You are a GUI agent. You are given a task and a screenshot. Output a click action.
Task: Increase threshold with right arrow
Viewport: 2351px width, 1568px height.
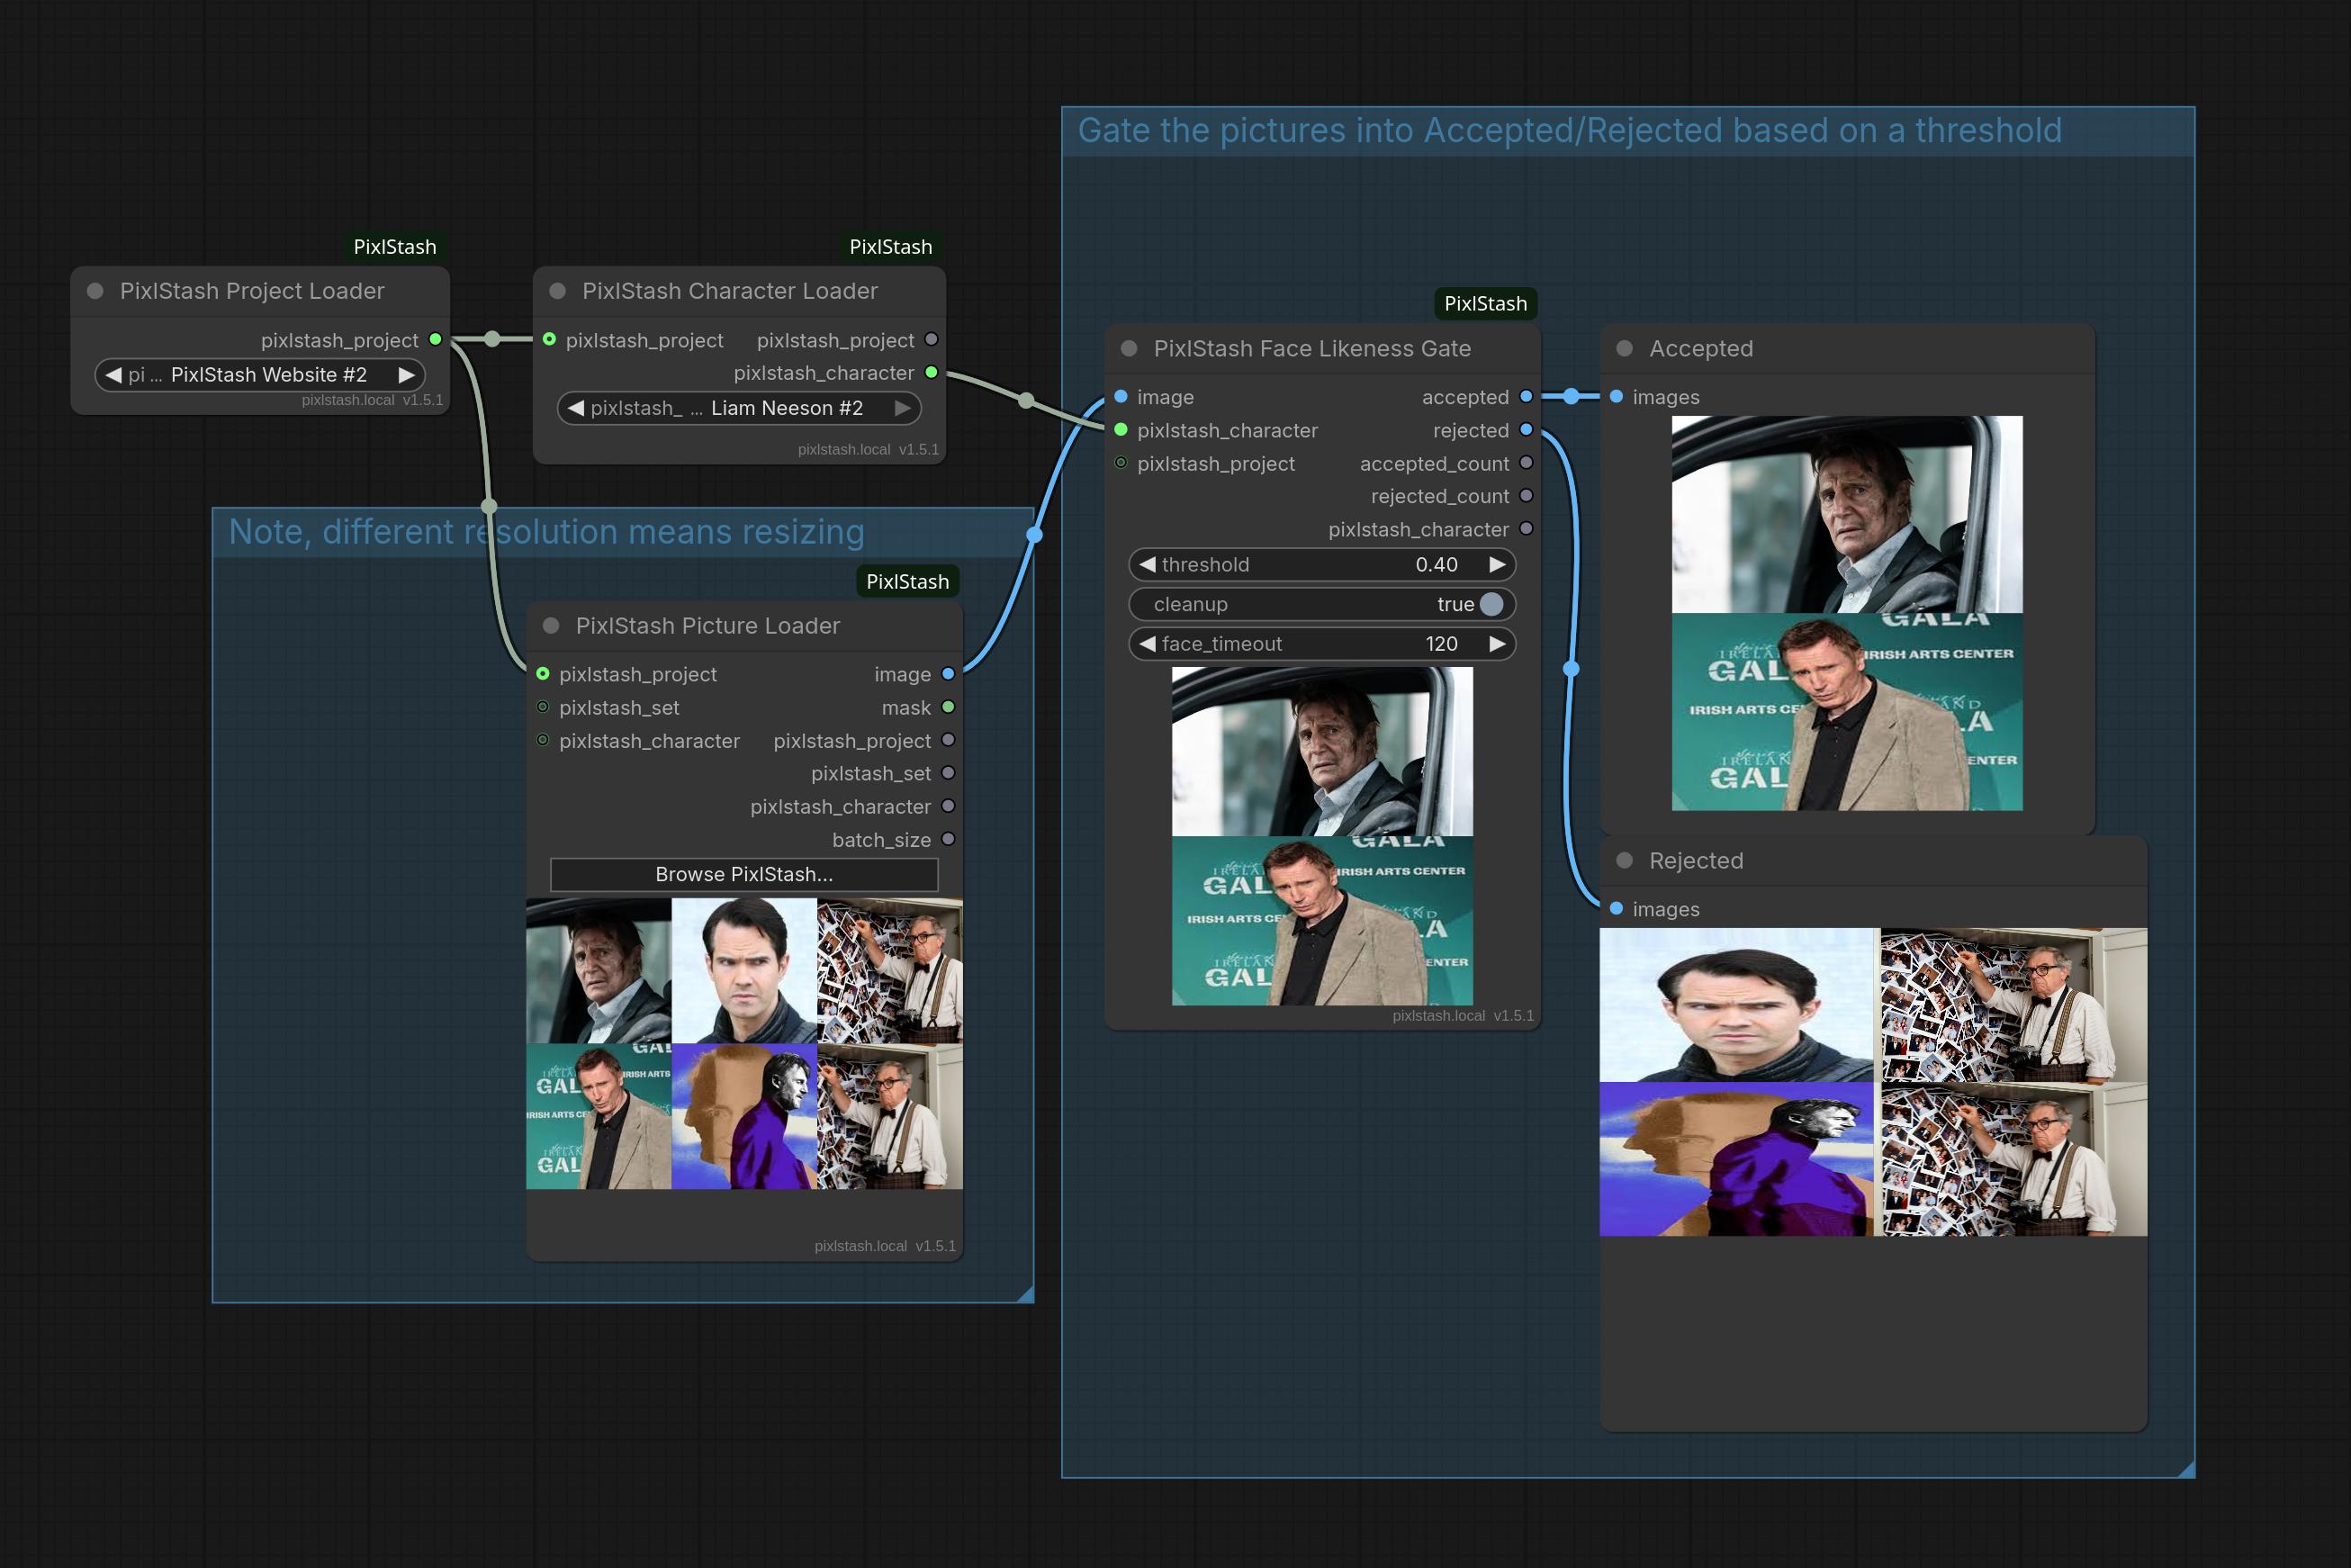[x=1497, y=565]
